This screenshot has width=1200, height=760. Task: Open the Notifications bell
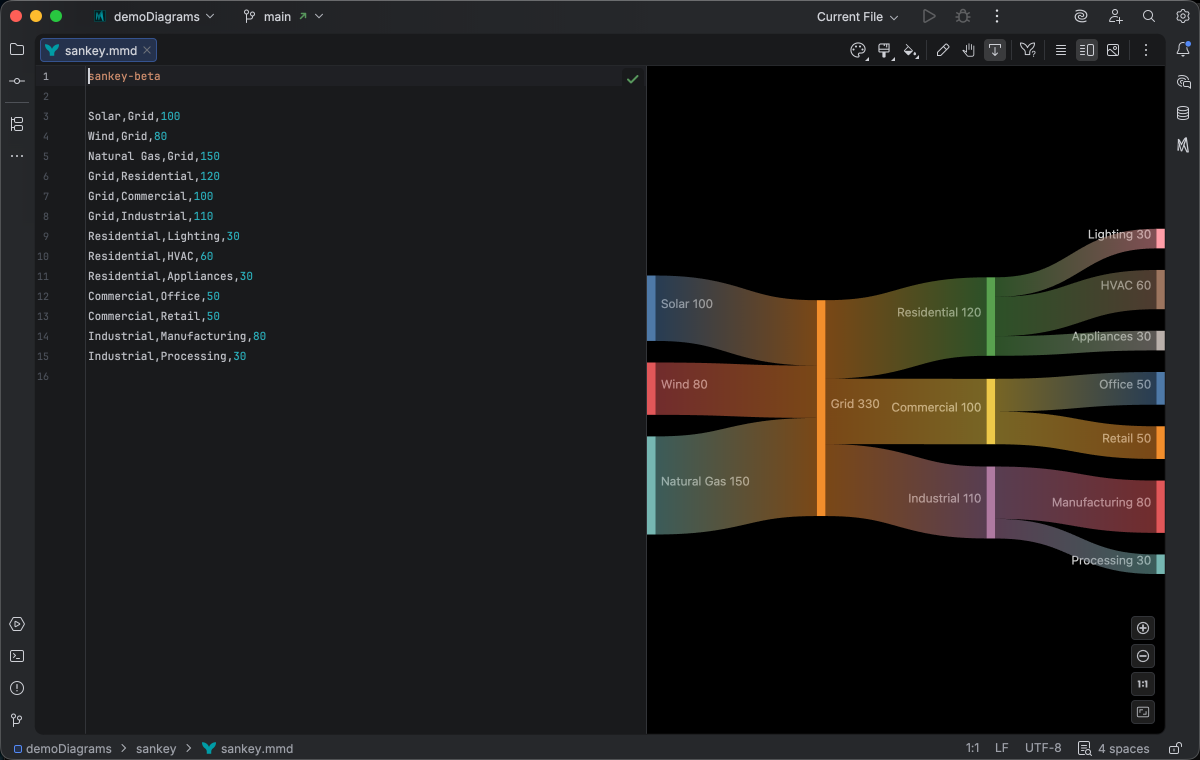(x=1183, y=49)
